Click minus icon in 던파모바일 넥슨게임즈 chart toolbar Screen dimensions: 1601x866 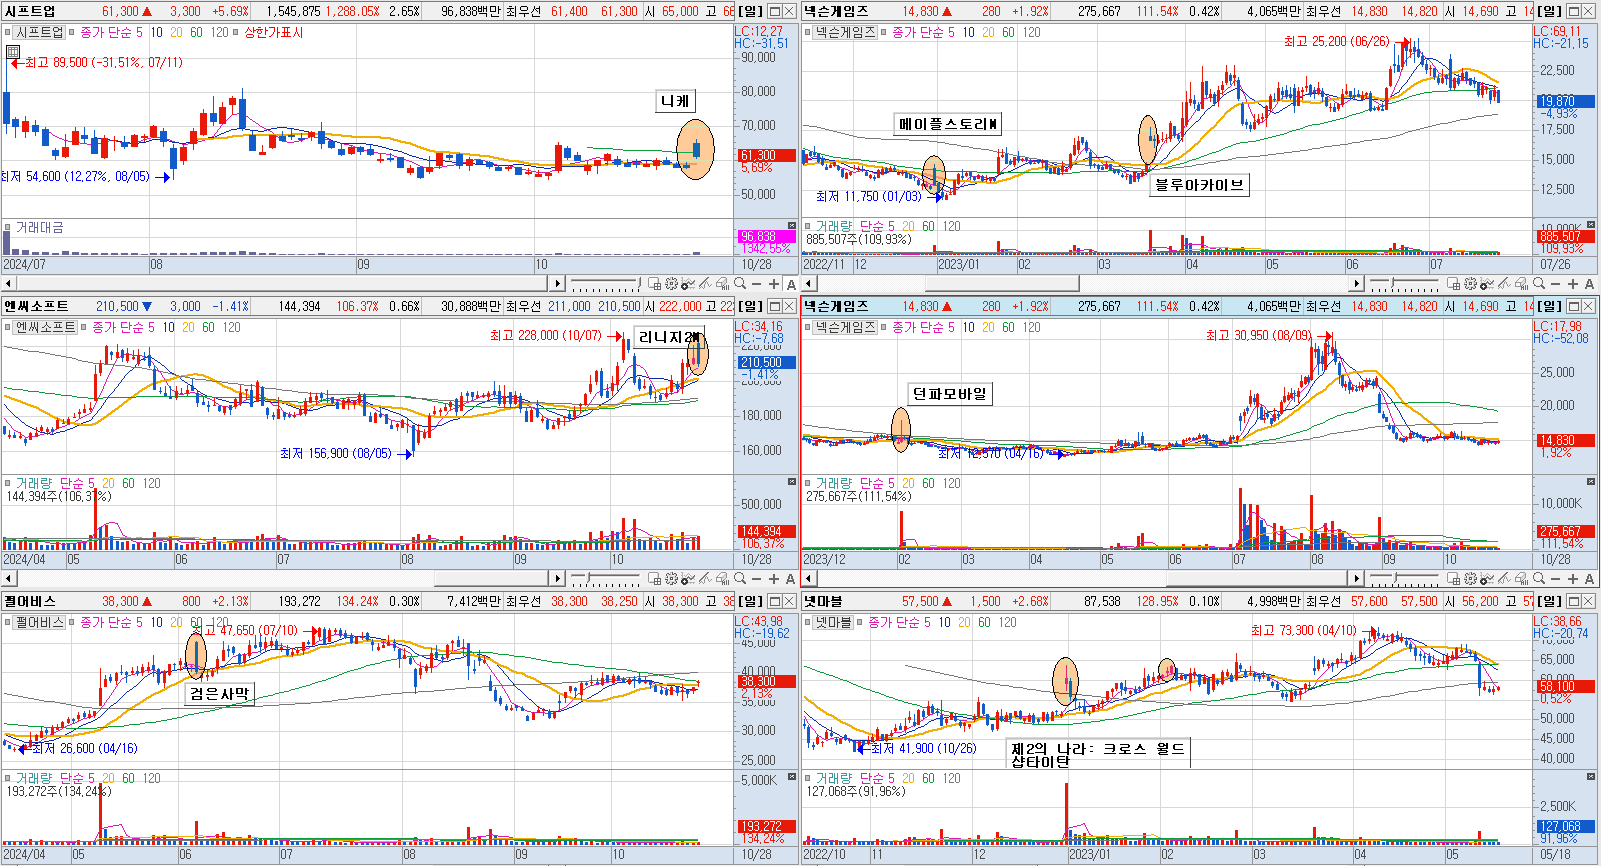point(1556,579)
